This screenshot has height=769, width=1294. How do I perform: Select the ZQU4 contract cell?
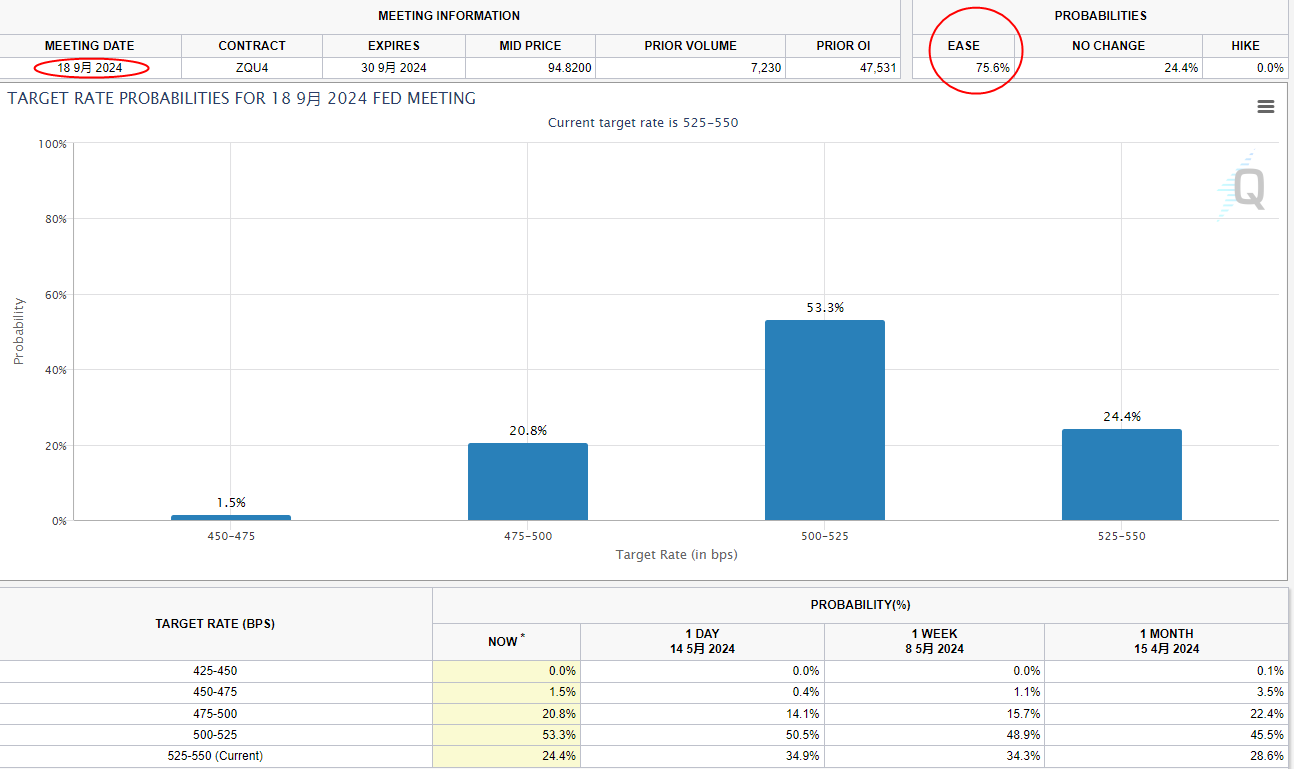point(252,68)
